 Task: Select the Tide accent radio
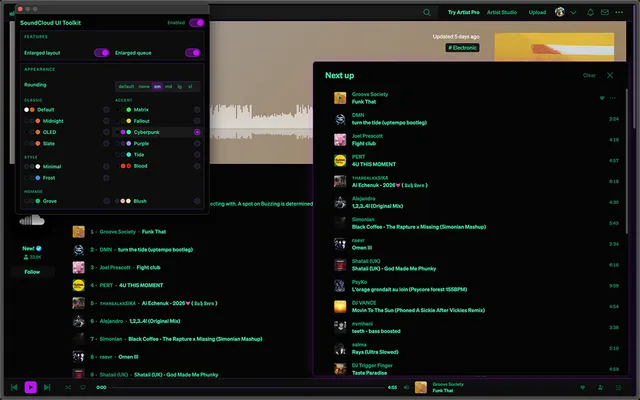point(197,155)
